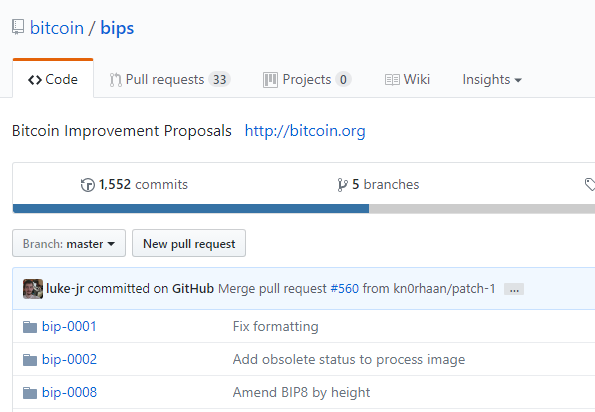The image size is (595, 412).
Task: Click the language breakdown color bar
Action: pos(304,209)
